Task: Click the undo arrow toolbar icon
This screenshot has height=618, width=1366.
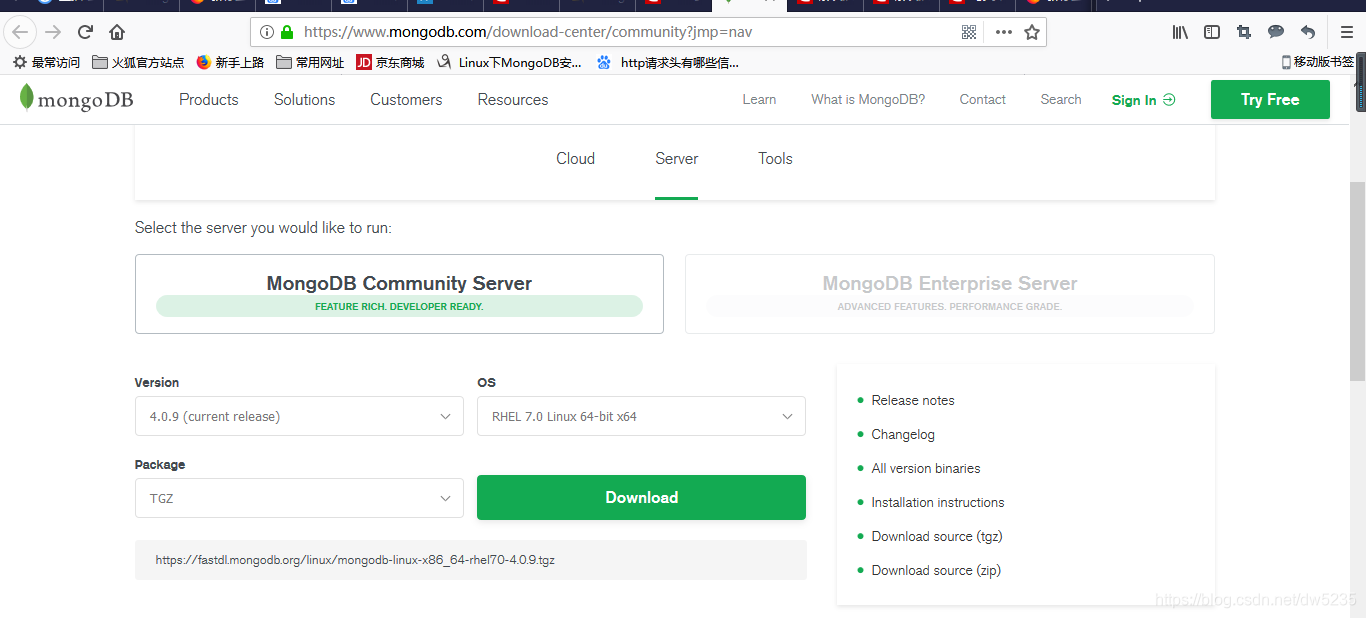Action: [x=1307, y=32]
